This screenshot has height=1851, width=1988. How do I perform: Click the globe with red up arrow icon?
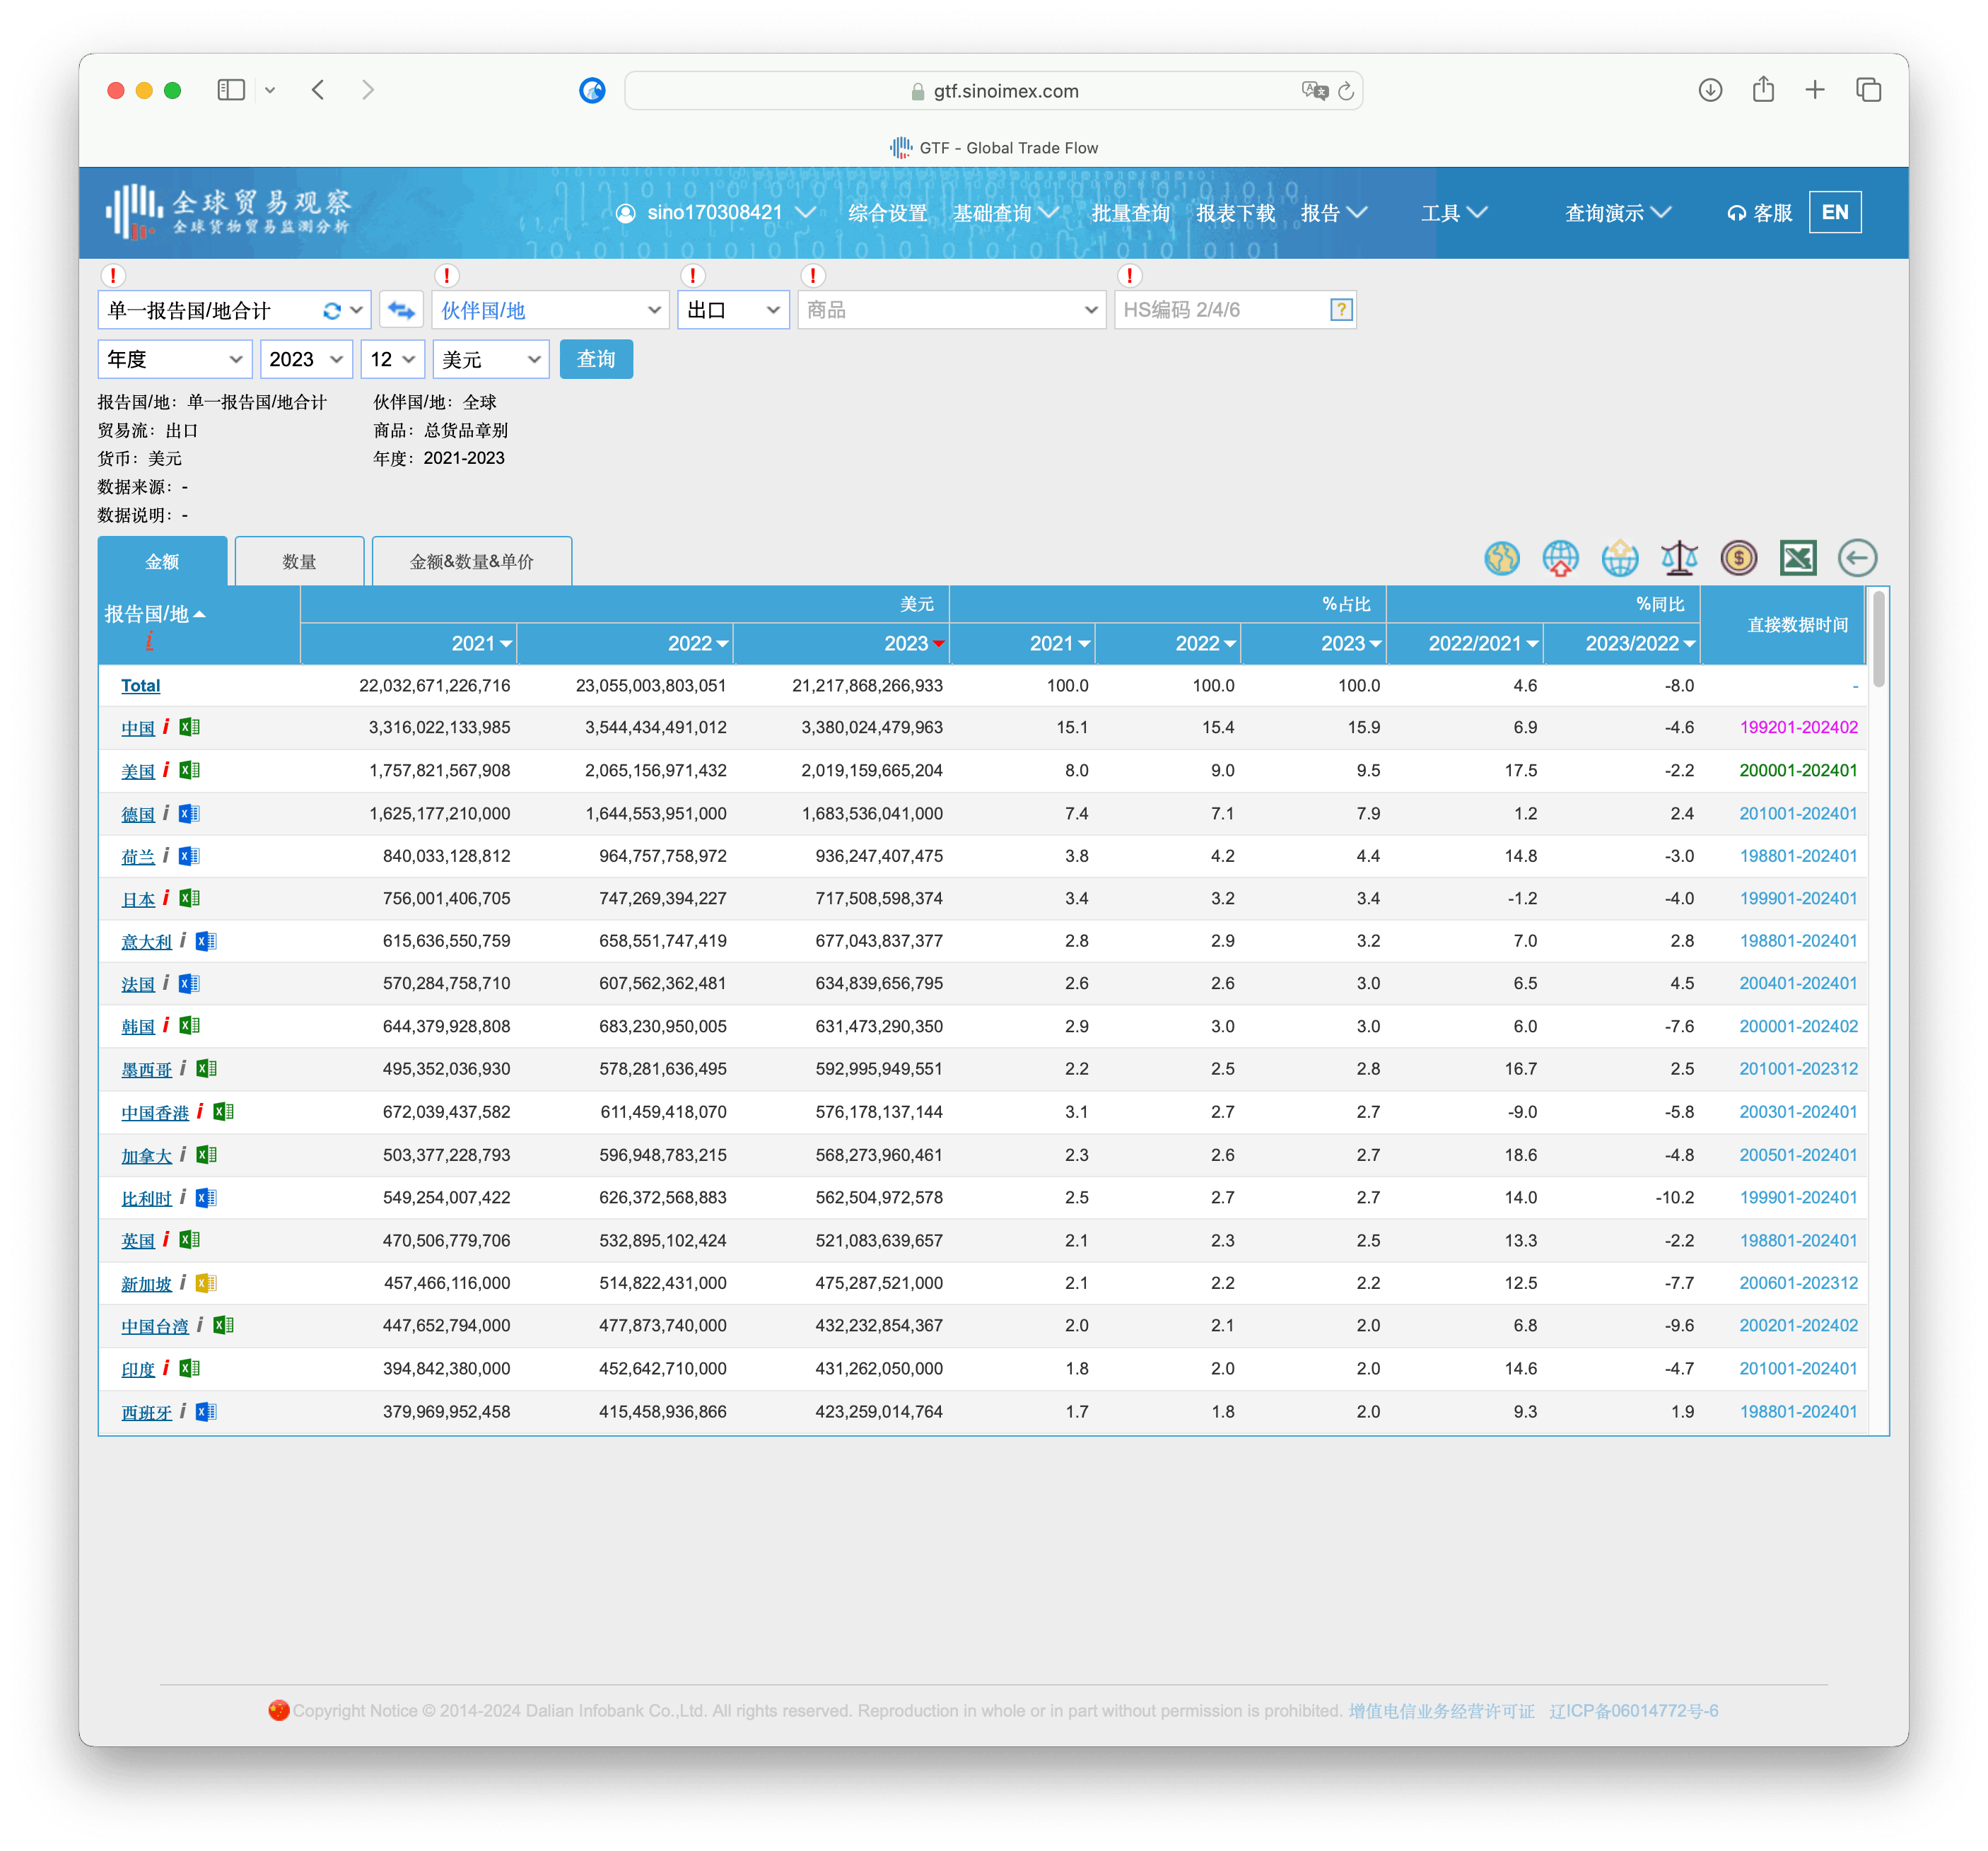pos(1560,558)
